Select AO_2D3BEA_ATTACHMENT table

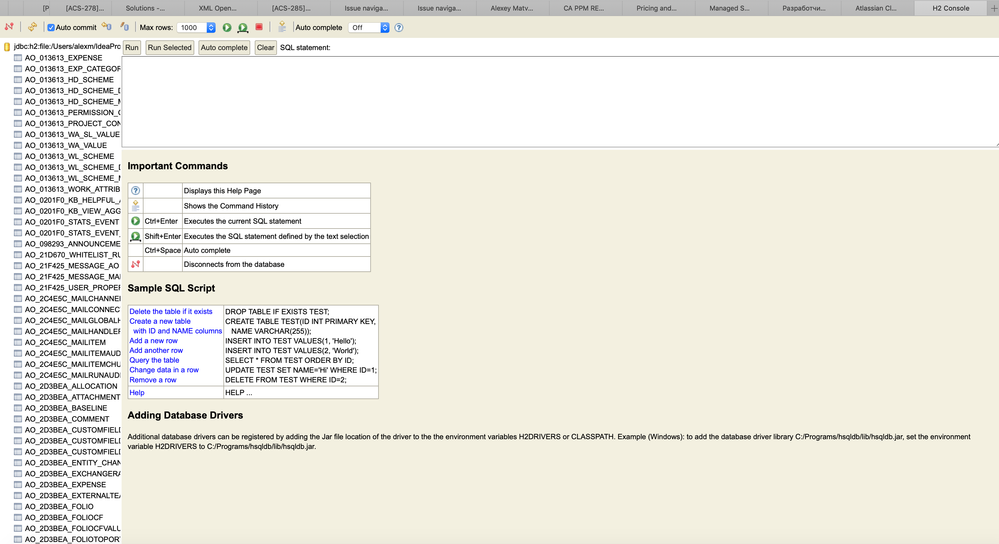pyautogui.click(x=72, y=397)
